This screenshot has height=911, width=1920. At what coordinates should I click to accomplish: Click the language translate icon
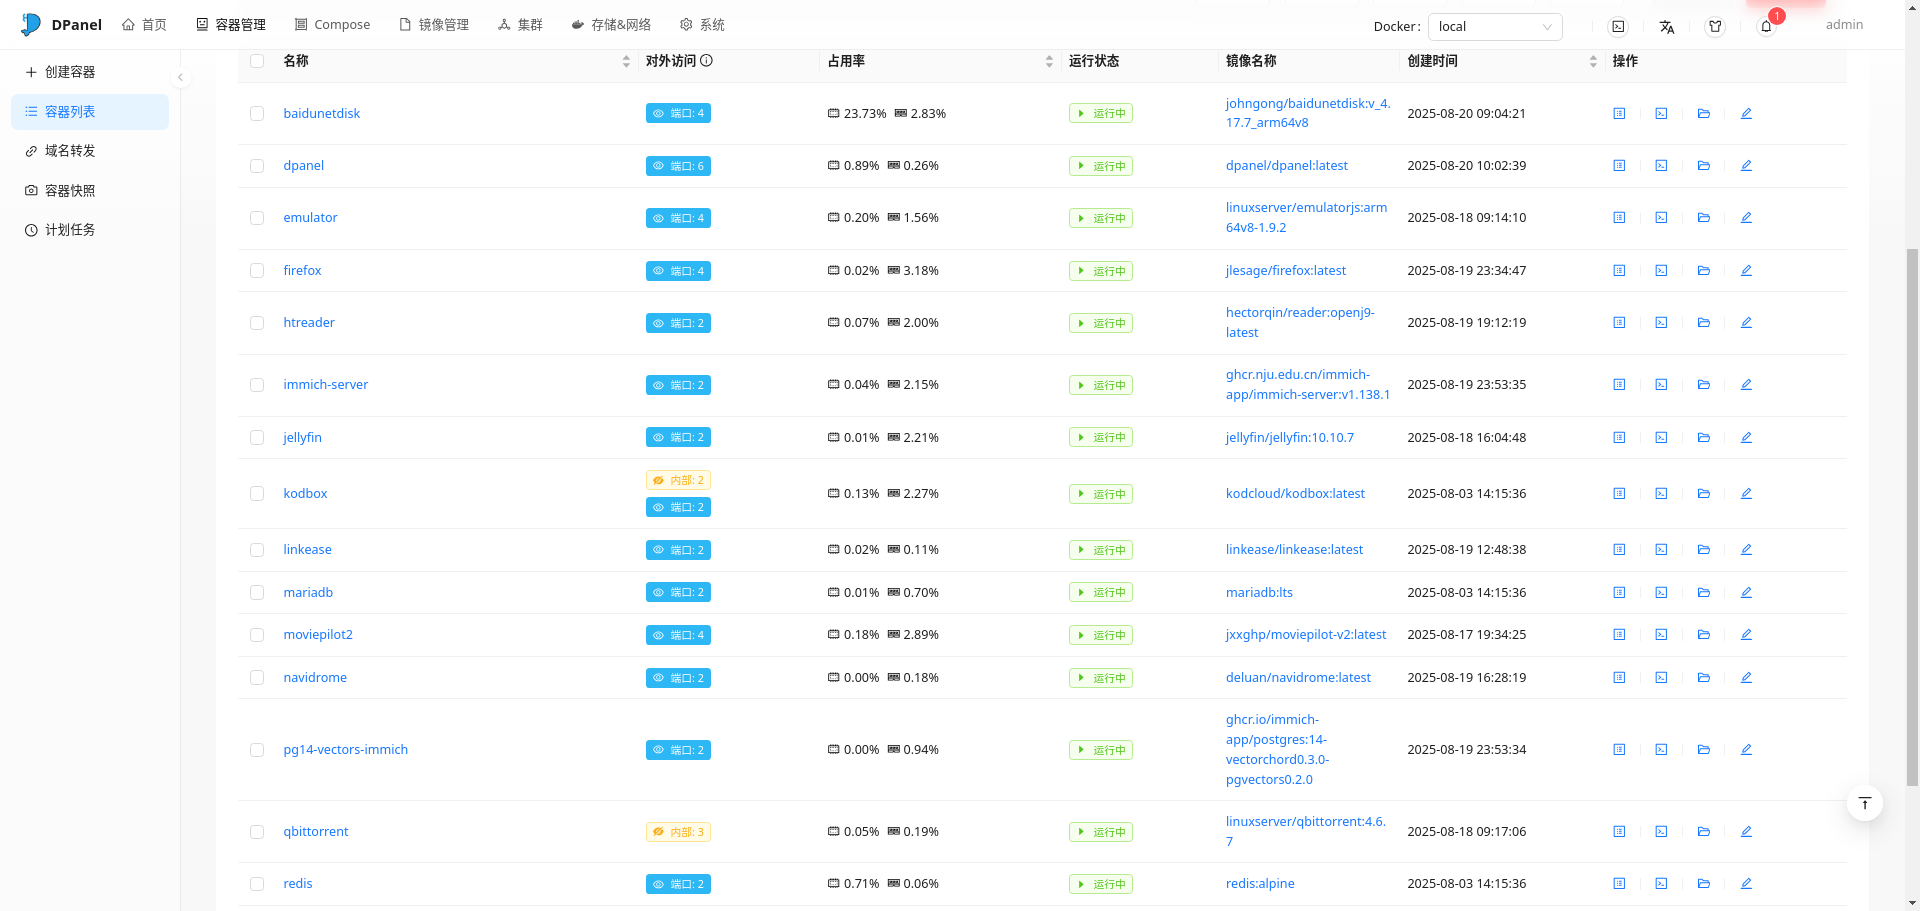point(1667,27)
